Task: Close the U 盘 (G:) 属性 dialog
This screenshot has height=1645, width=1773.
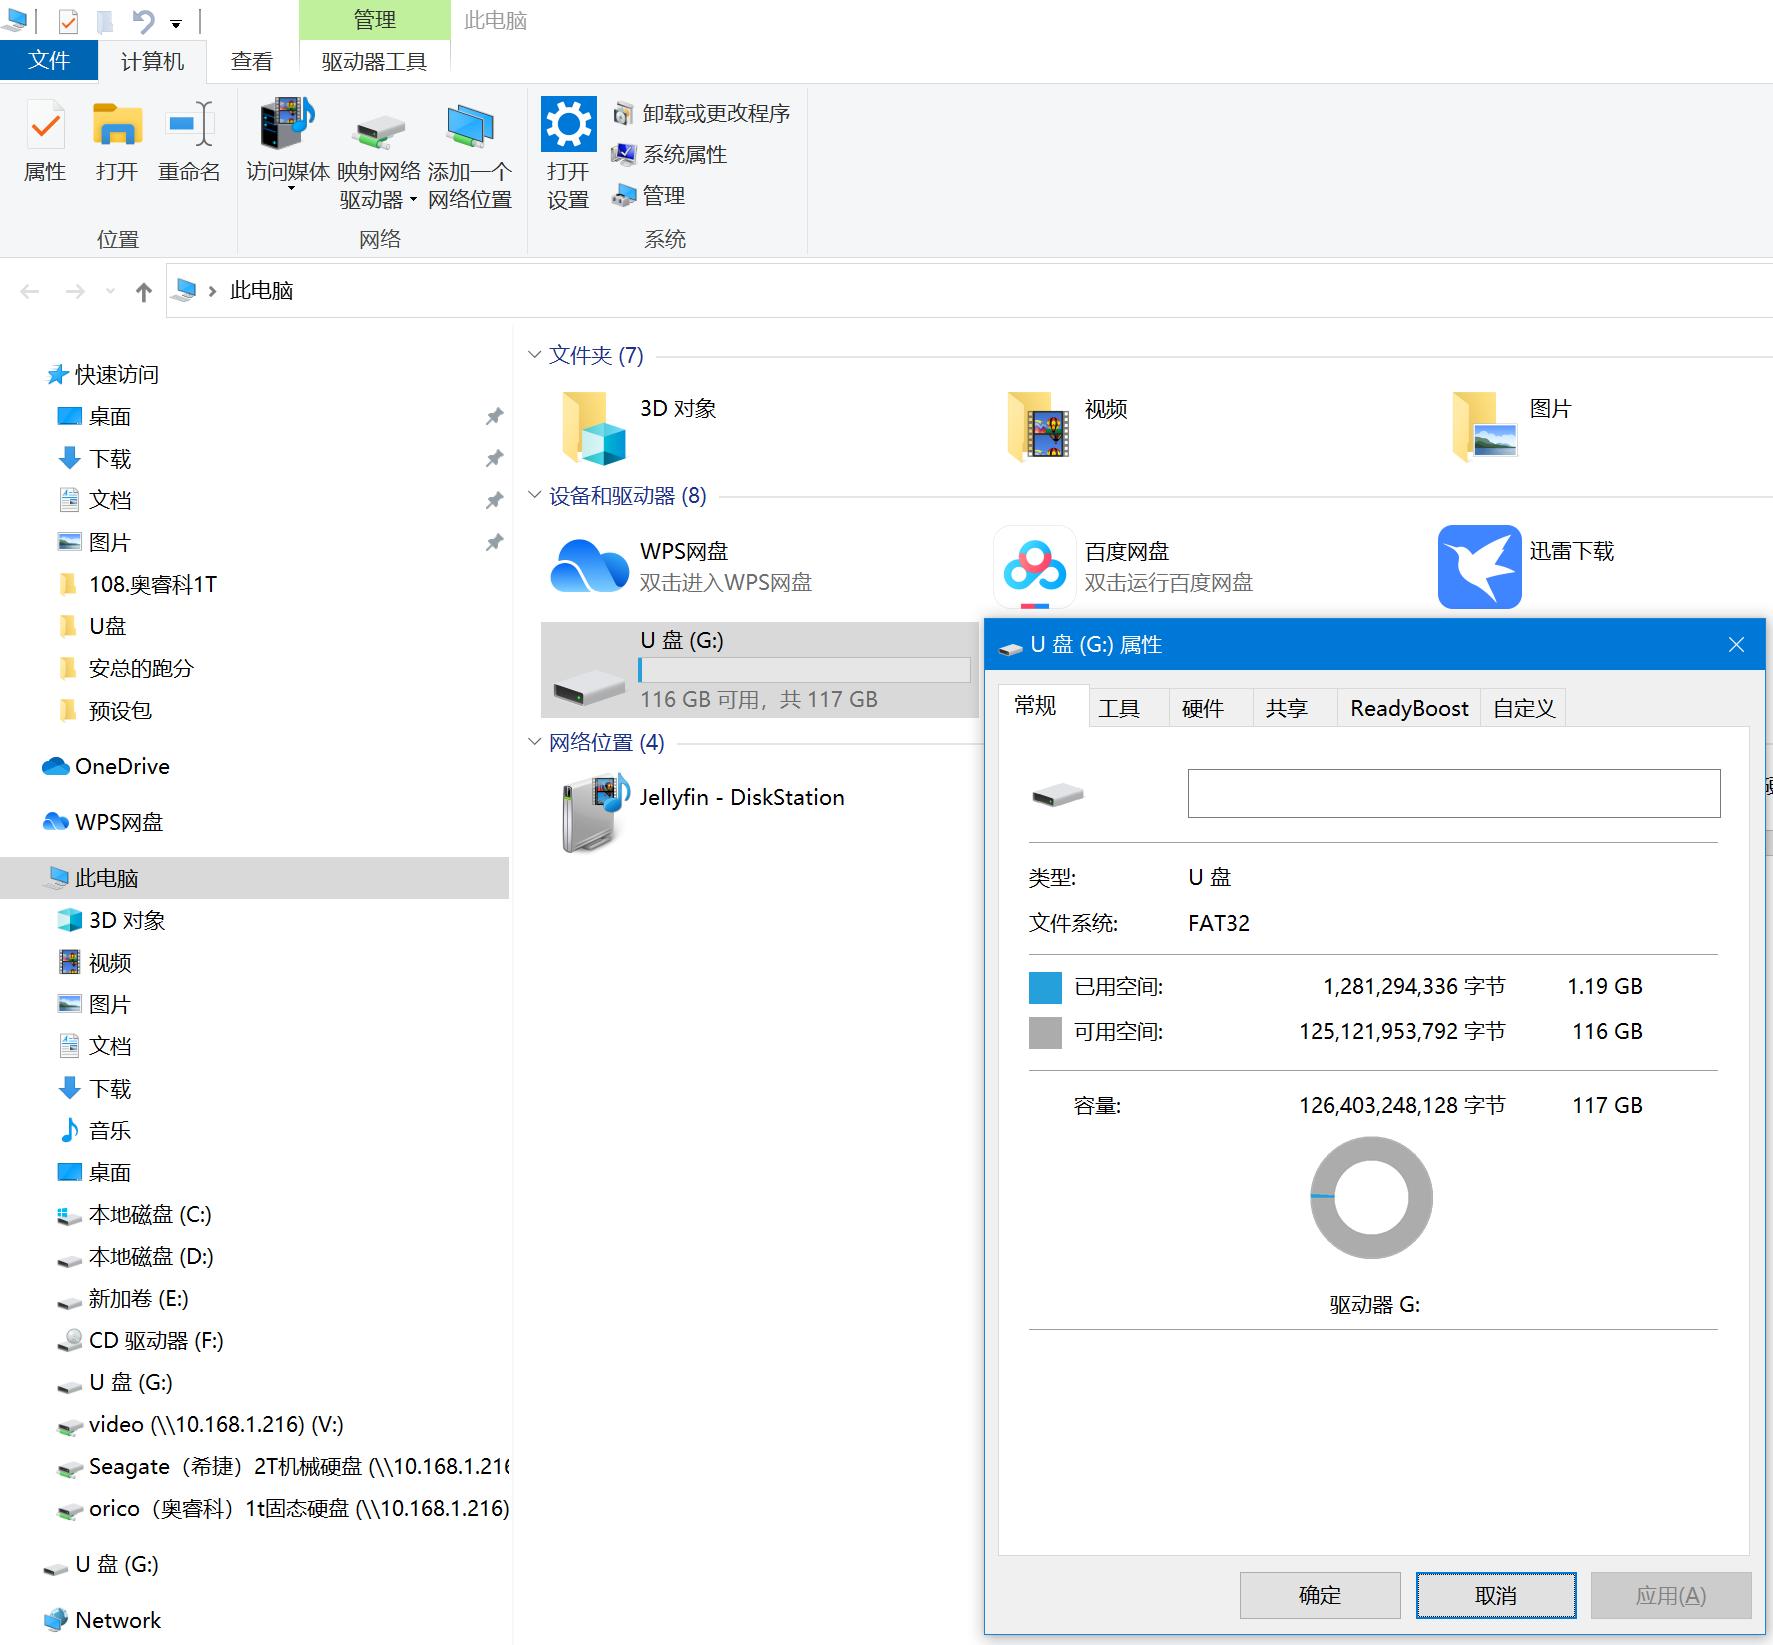Action: coord(1737,645)
